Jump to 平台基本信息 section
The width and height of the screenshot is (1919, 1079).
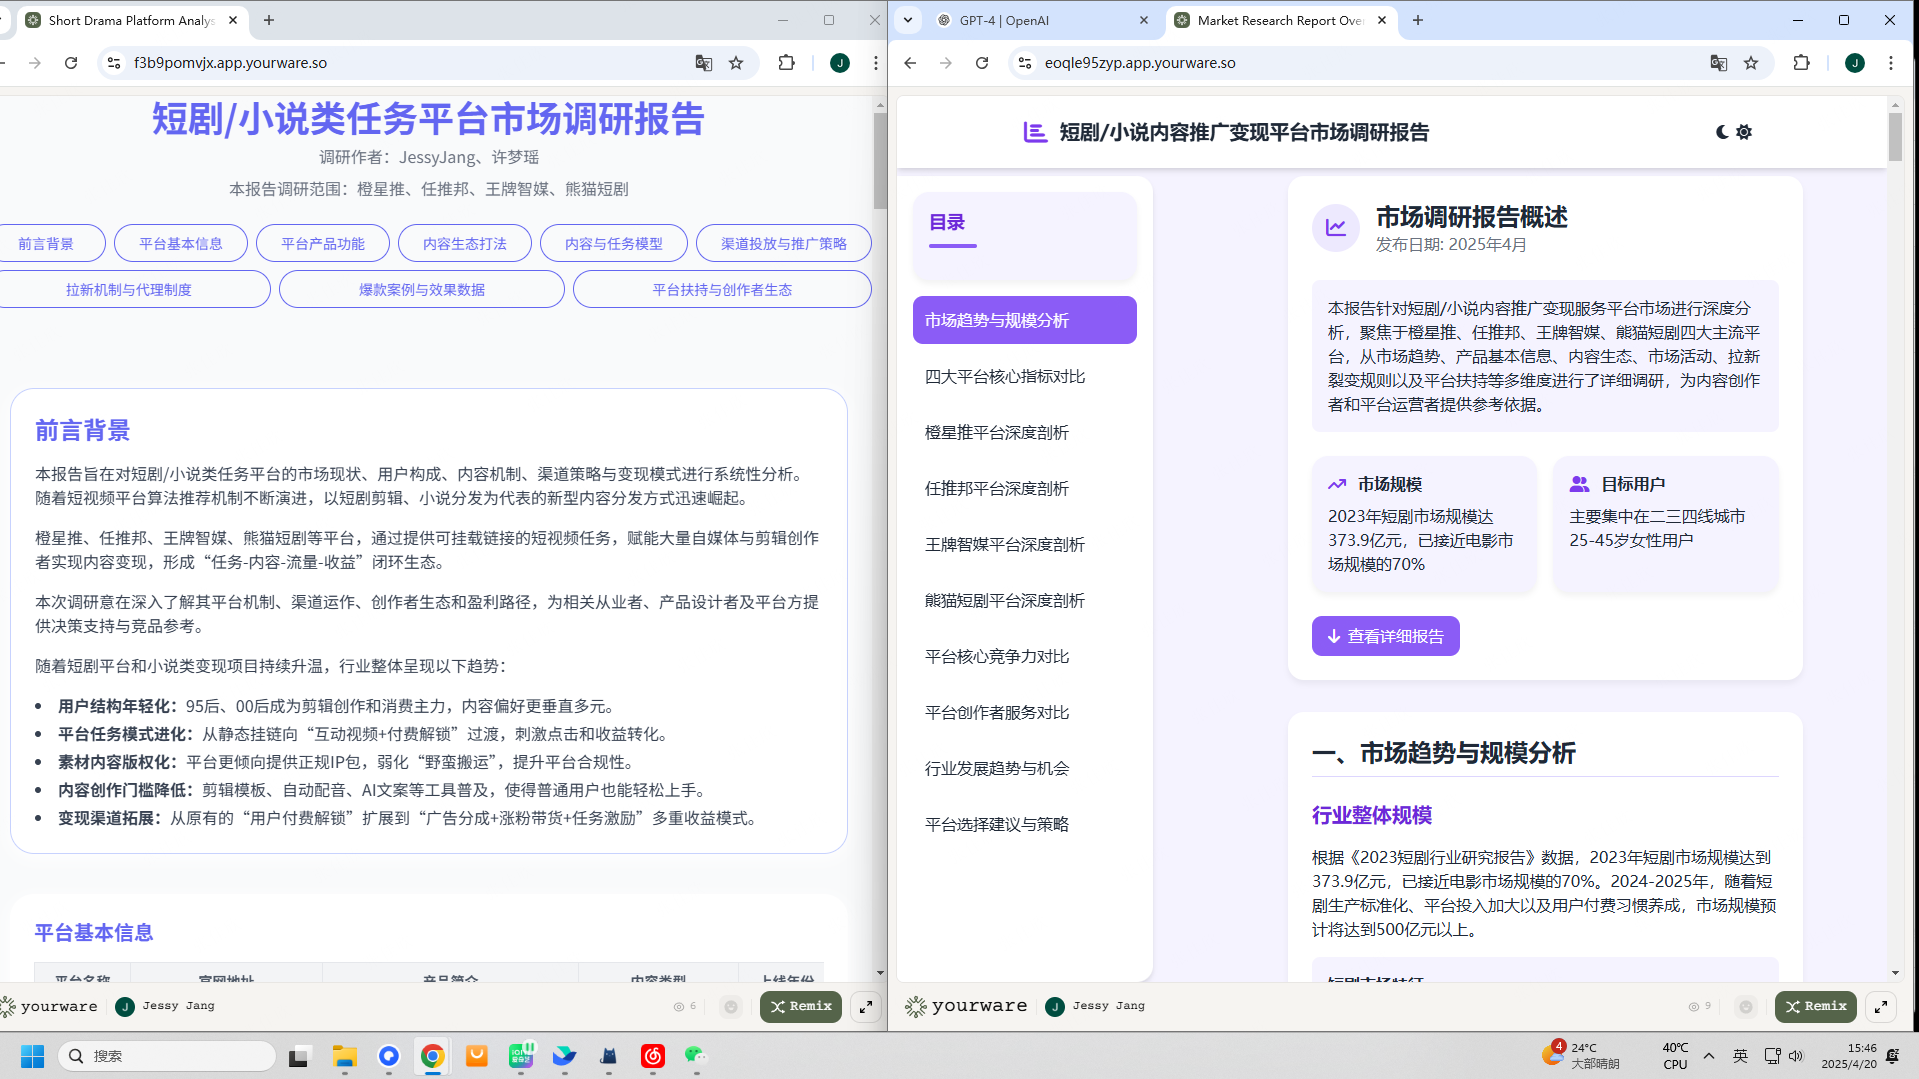(x=181, y=243)
